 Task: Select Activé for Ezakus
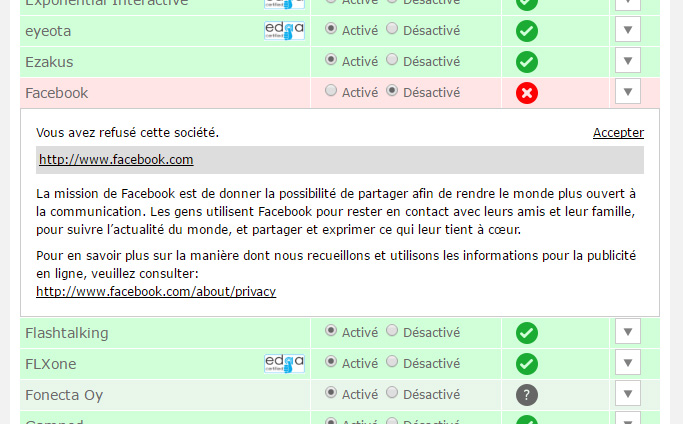(331, 60)
